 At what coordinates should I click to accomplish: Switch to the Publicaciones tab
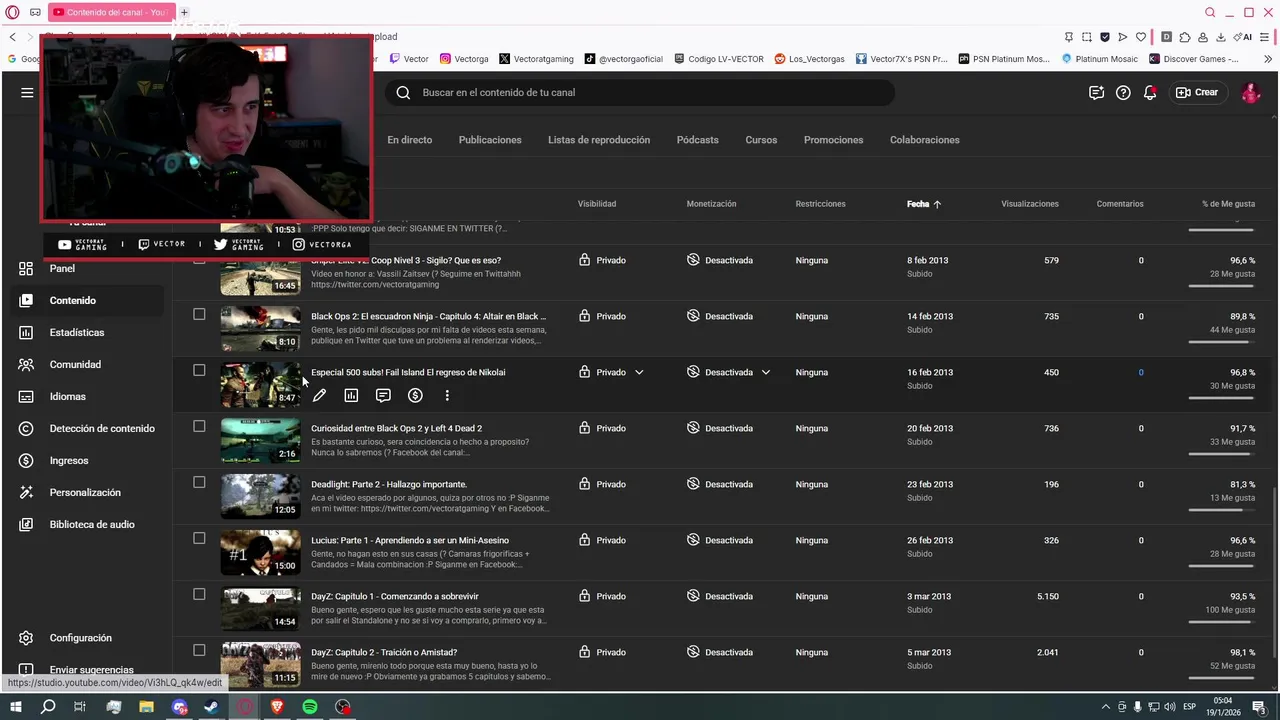click(x=490, y=140)
